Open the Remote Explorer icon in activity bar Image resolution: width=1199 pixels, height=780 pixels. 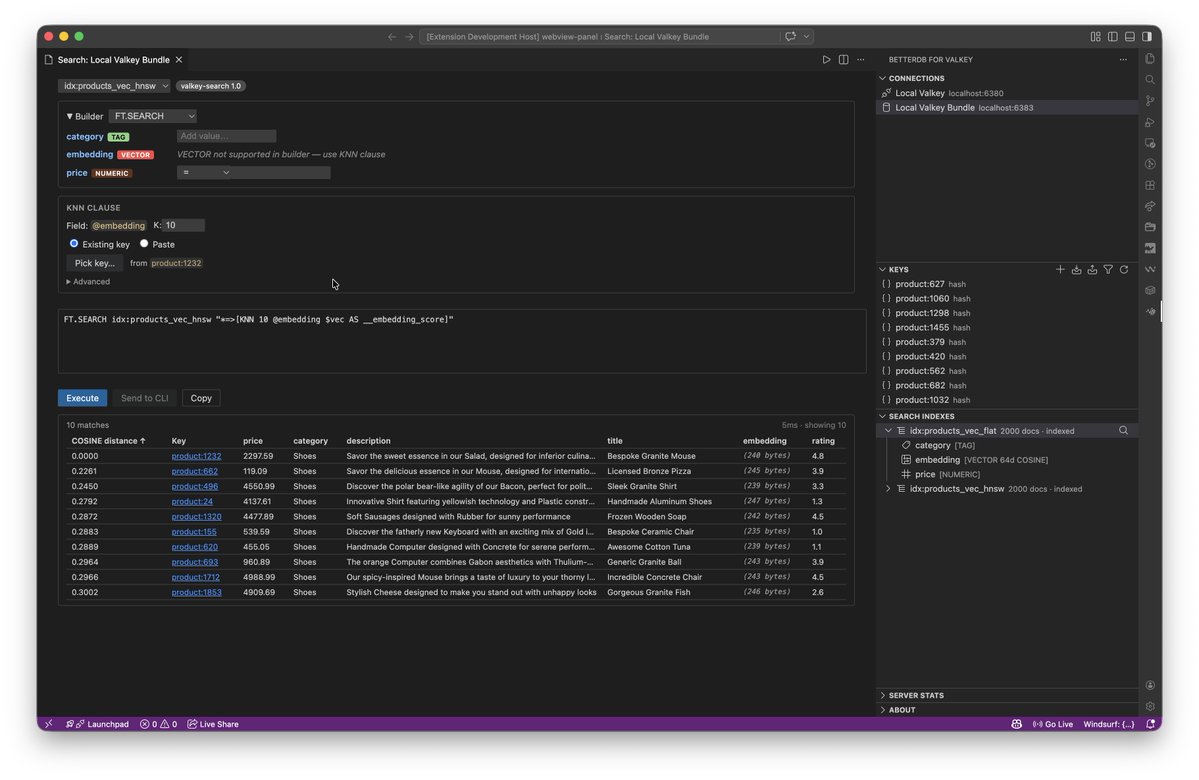tap(1149, 143)
